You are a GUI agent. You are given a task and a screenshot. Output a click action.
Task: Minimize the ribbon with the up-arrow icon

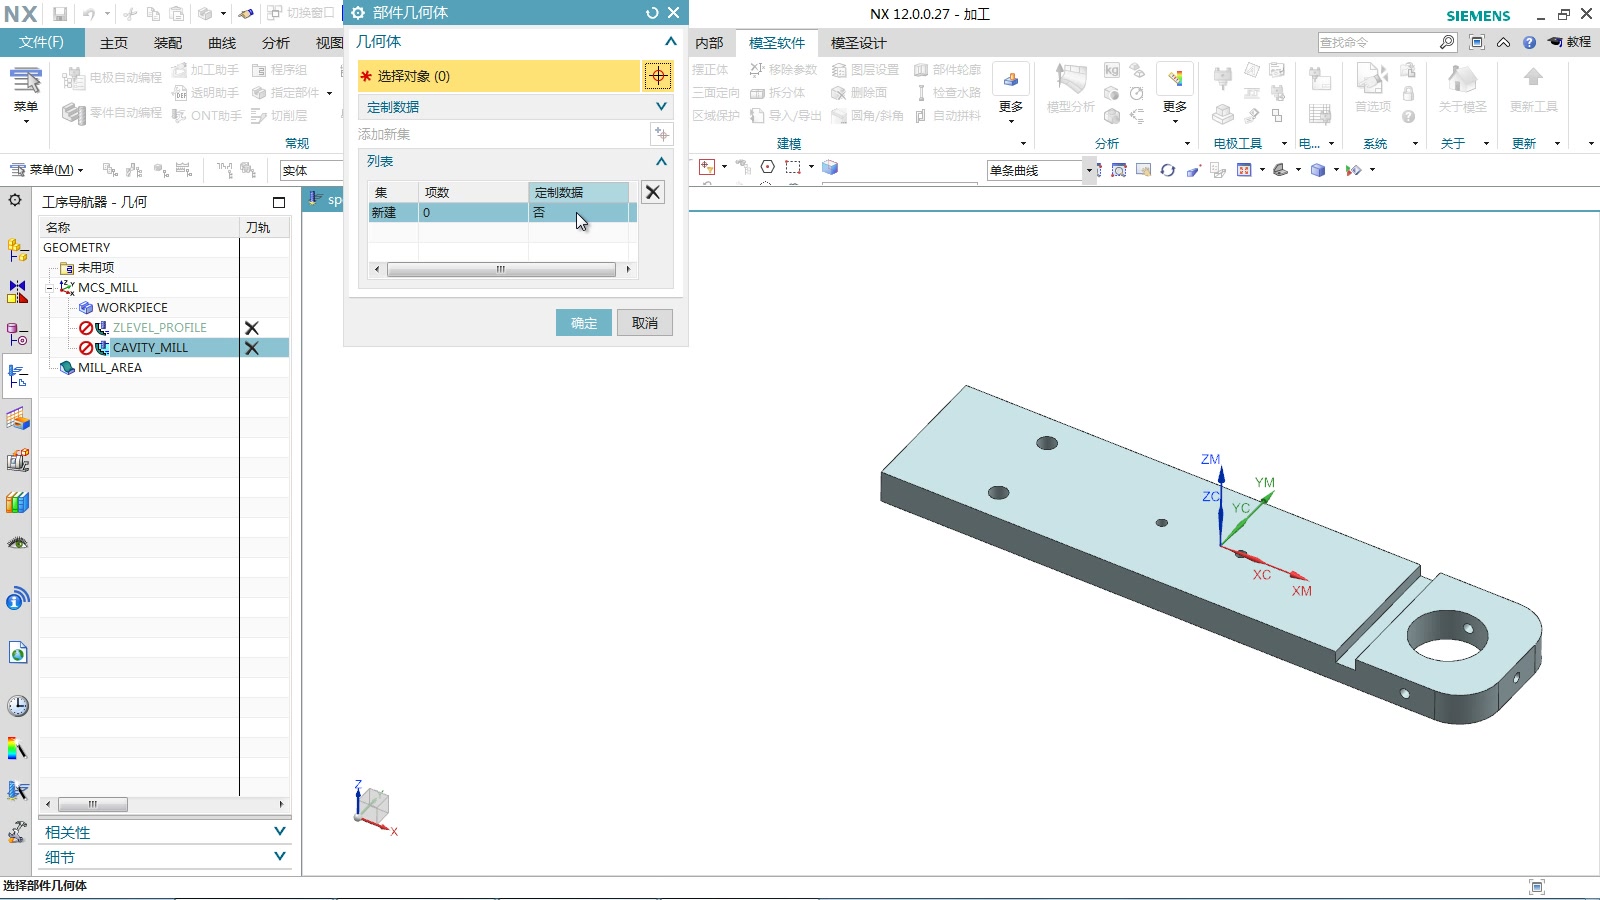tap(1503, 42)
